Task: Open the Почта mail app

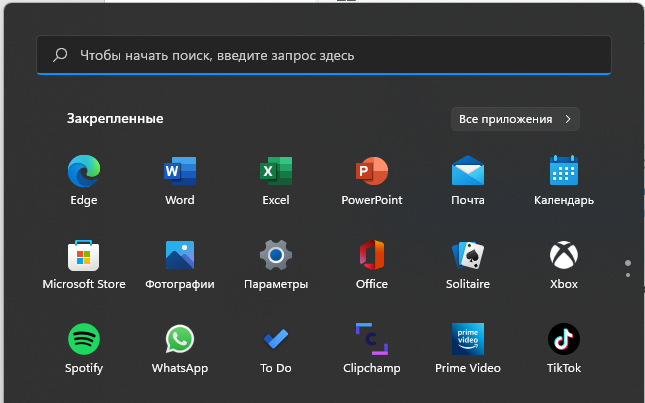Action: [468, 172]
